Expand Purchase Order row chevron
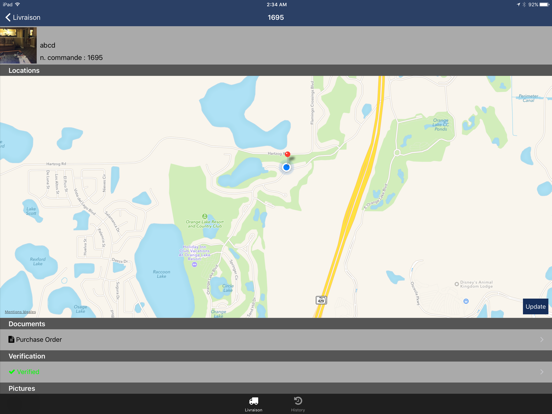552x414 pixels. click(542, 339)
